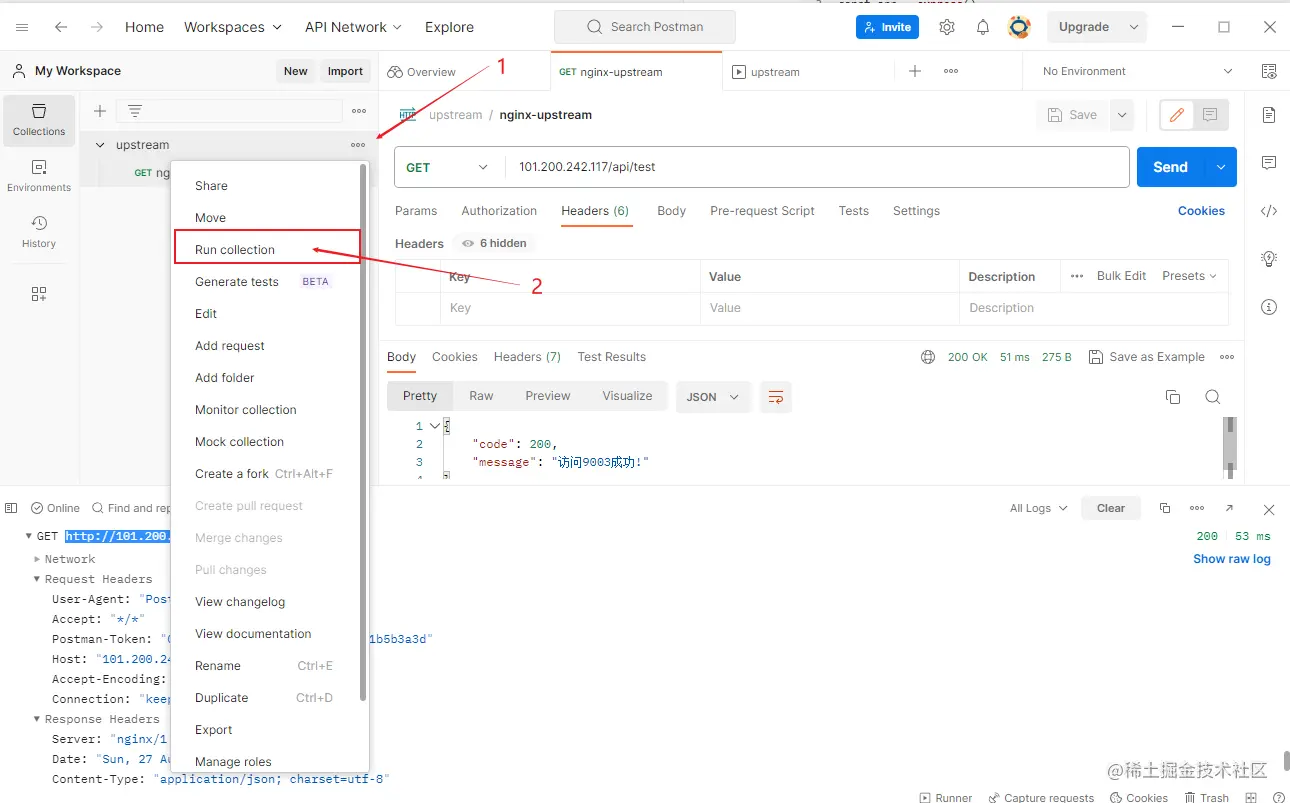The image size is (1290, 803).
Task: Open History in the sidebar
Action: click(39, 231)
